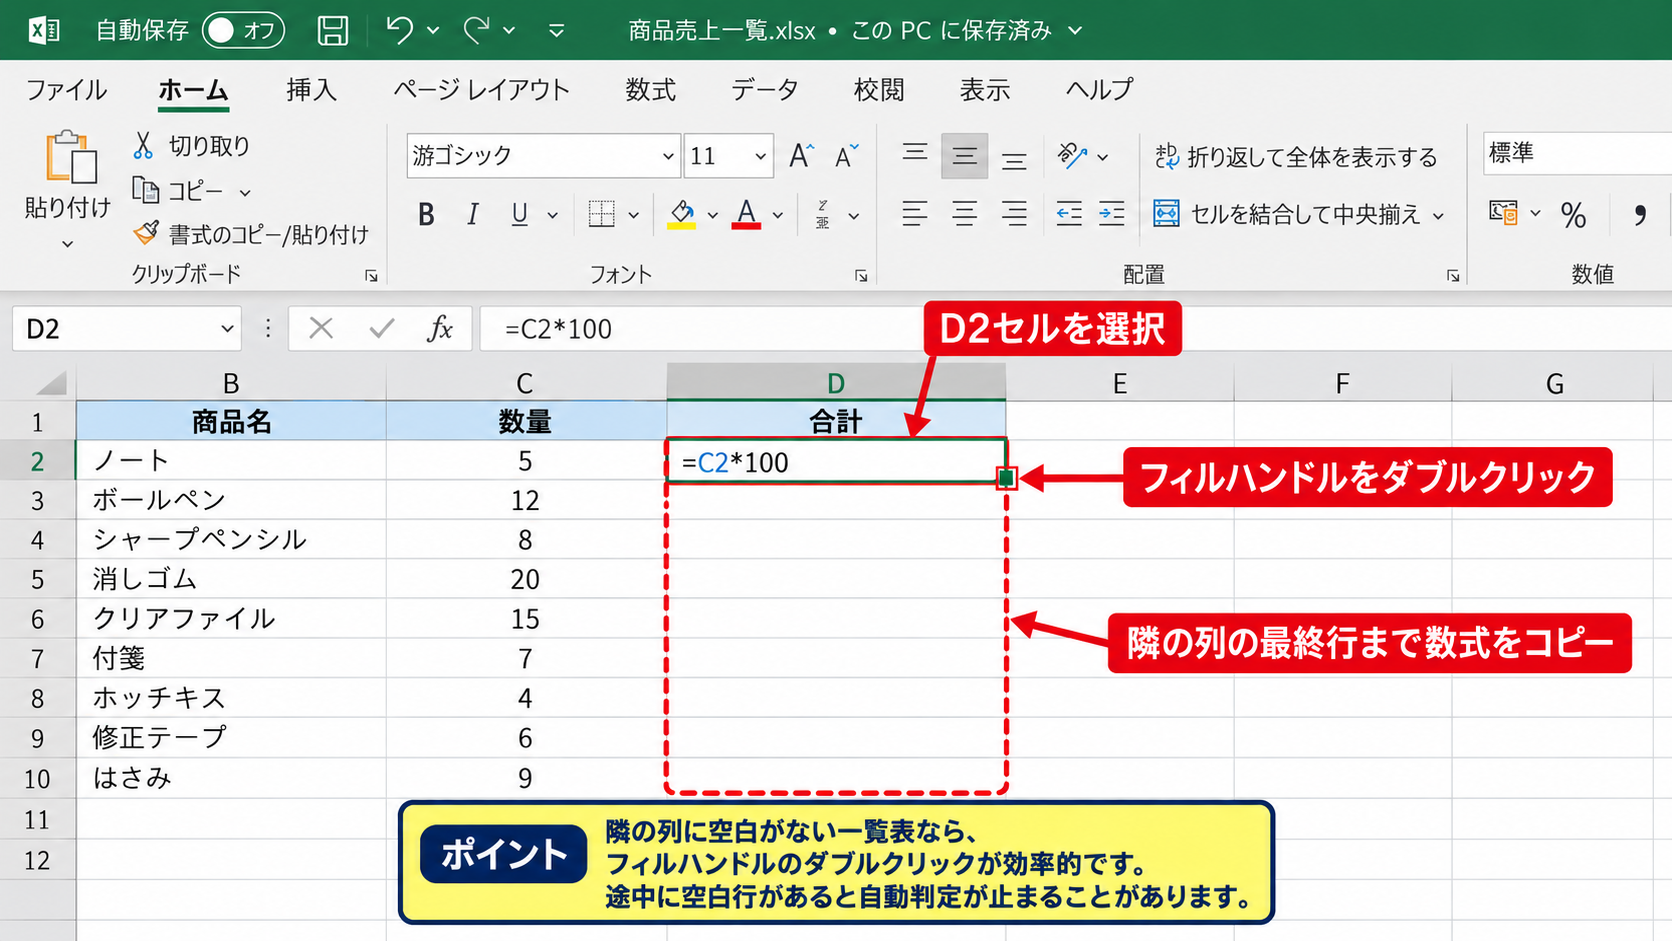Viewport: 1672px width, 941px height.
Task: Click in the formula bar =C2*100
Action: tap(1076, 329)
